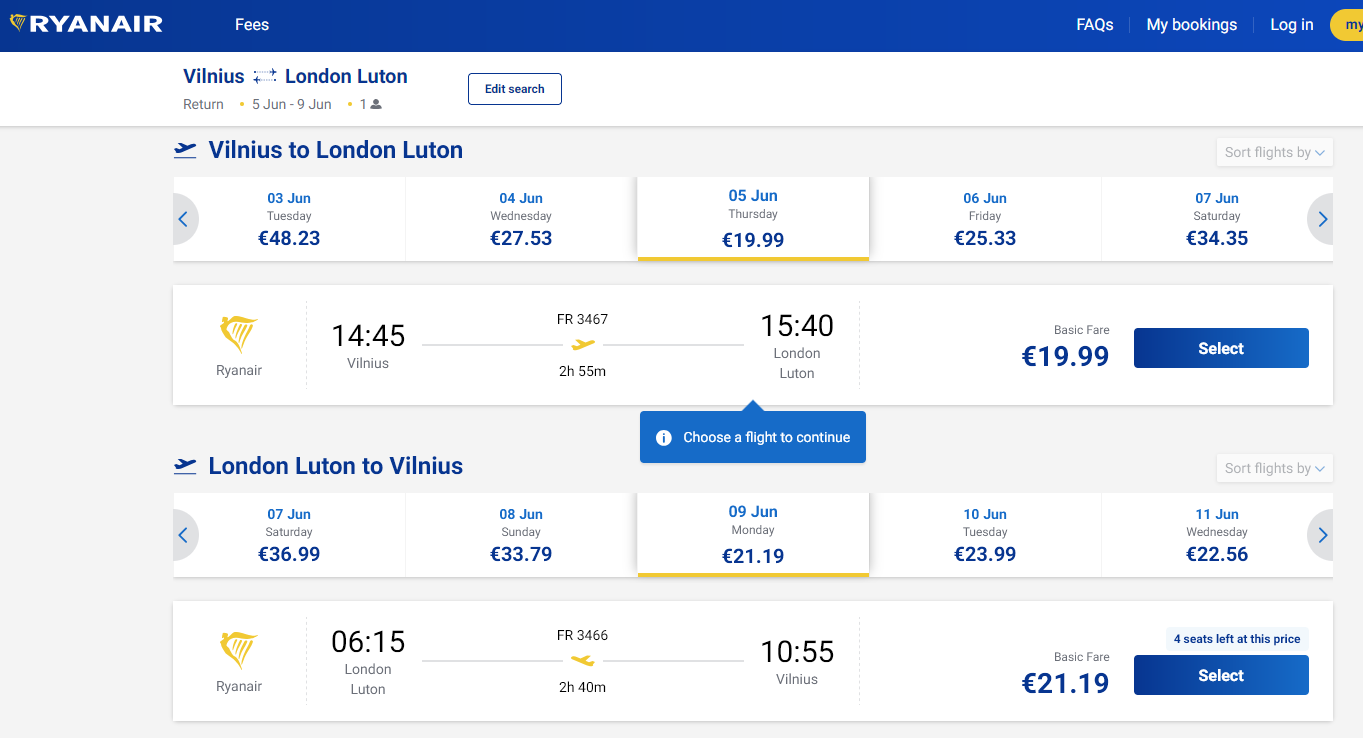Click info icon in flight prompt tooltip

pyautogui.click(x=663, y=438)
